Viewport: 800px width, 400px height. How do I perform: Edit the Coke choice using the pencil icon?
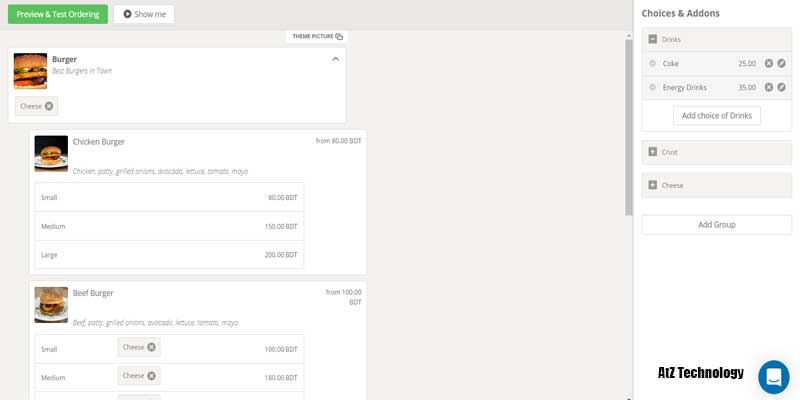(781, 63)
